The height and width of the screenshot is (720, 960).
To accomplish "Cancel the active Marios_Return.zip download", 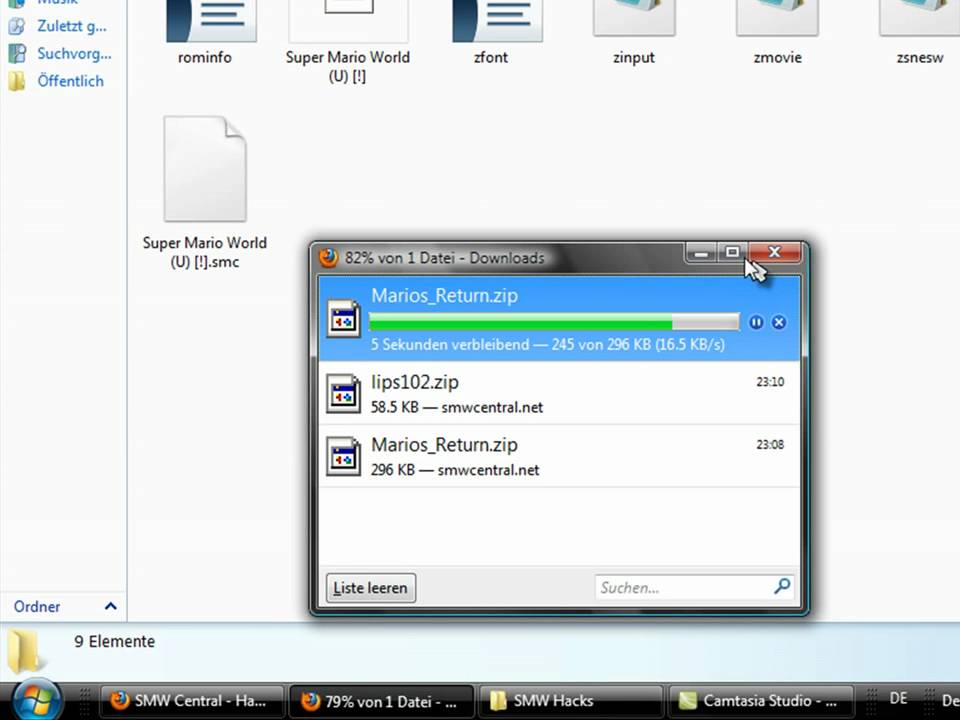I will tap(779, 322).
